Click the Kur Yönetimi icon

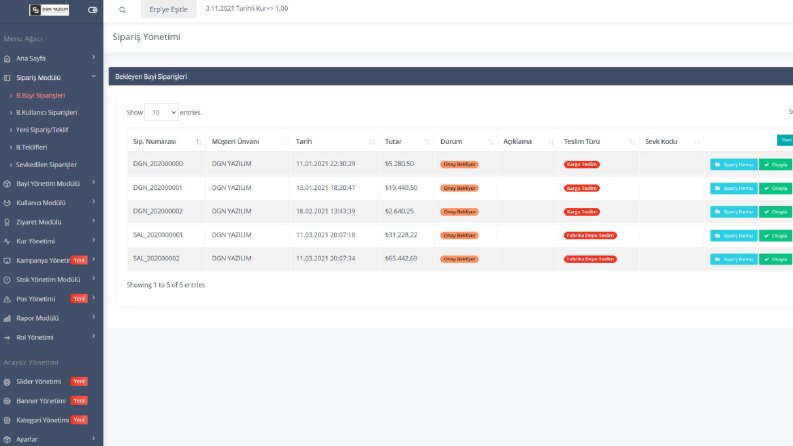point(7,242)
